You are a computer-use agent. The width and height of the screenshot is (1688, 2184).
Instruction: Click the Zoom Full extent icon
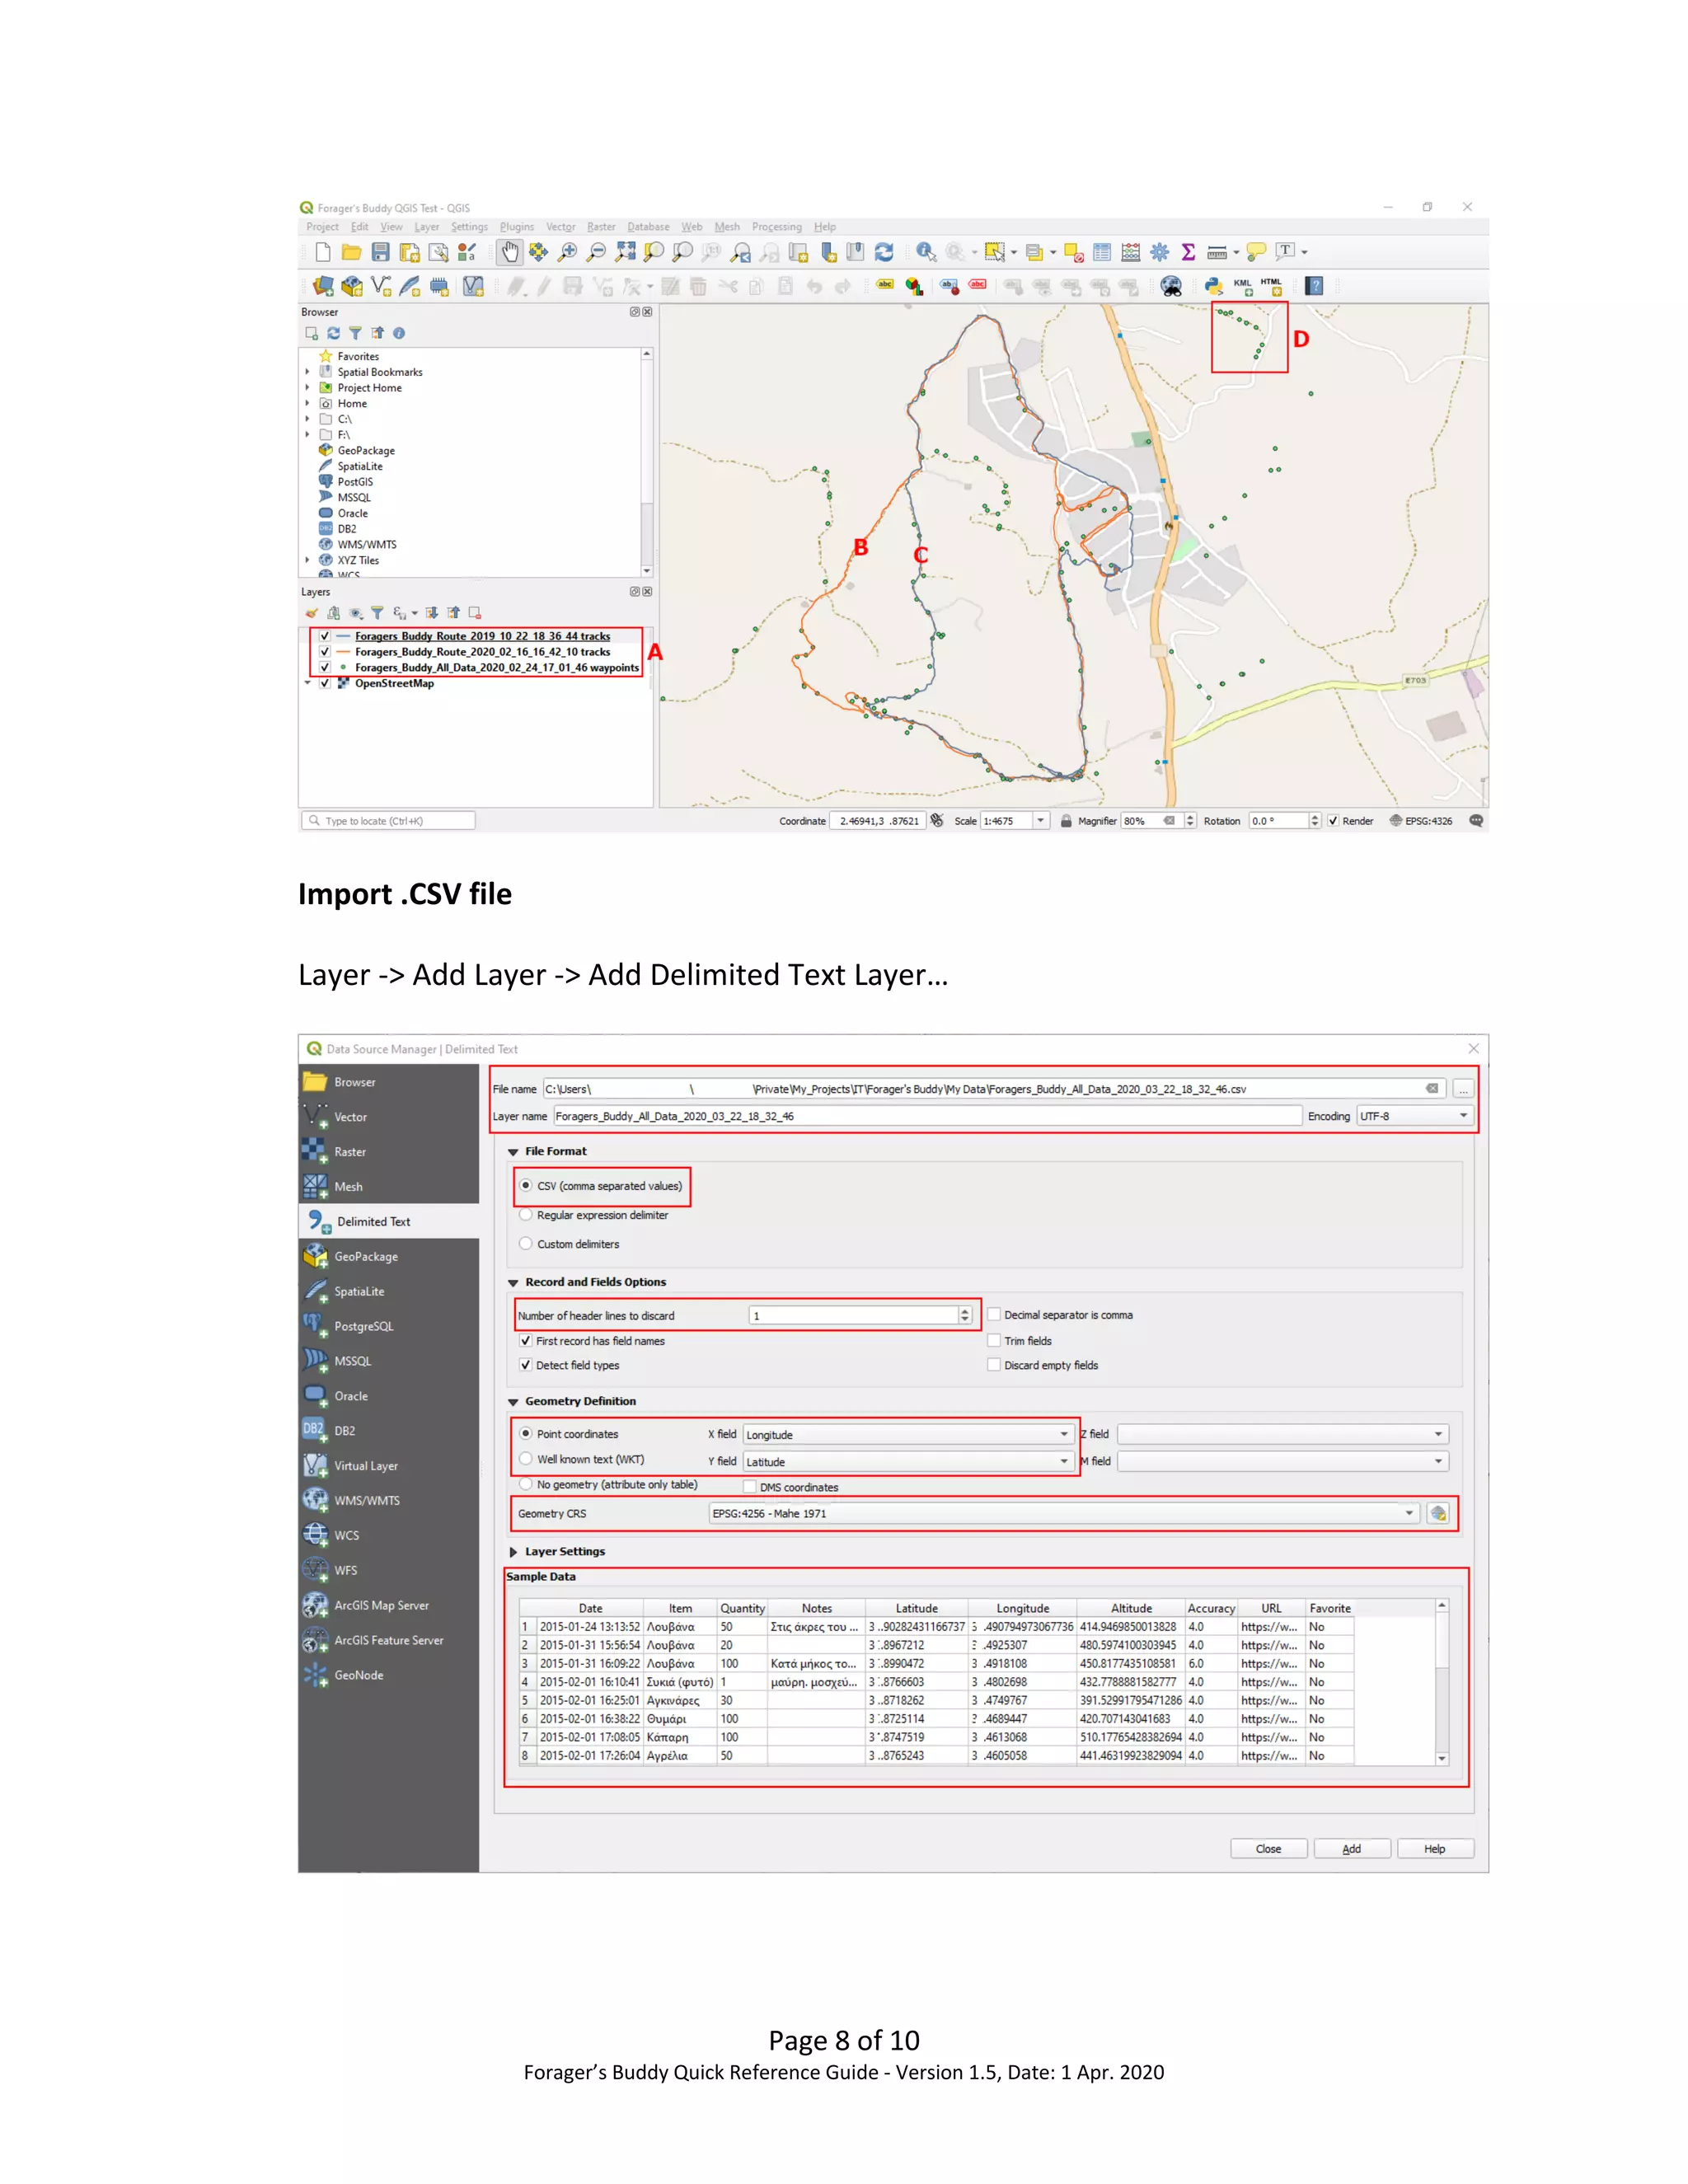coord(625,252)
